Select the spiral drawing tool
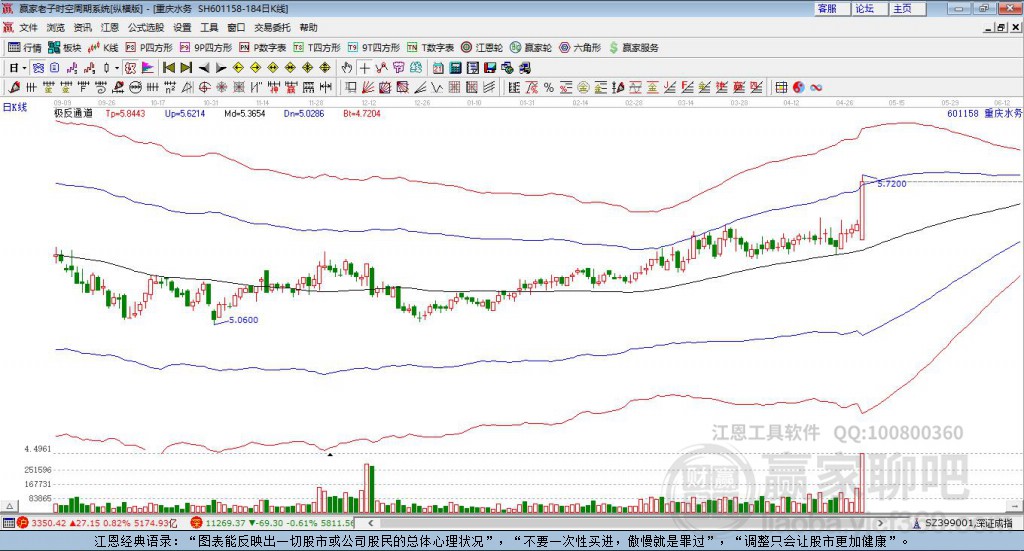The image size is (1024, 551). [101, 87]
